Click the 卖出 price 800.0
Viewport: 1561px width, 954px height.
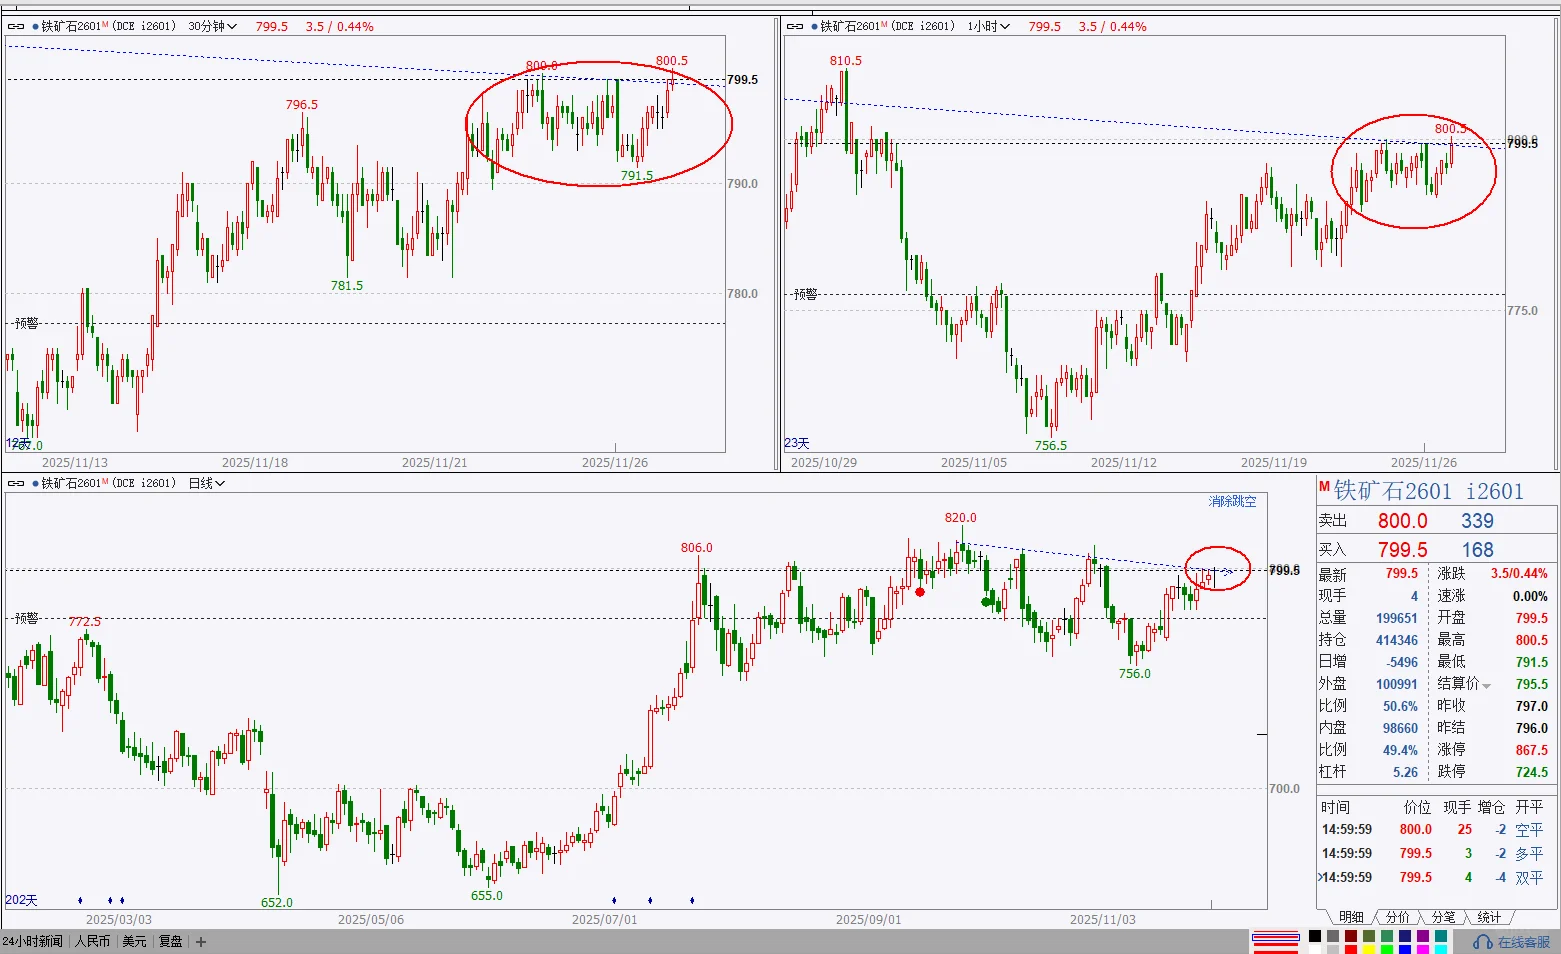pos(1402,521)
